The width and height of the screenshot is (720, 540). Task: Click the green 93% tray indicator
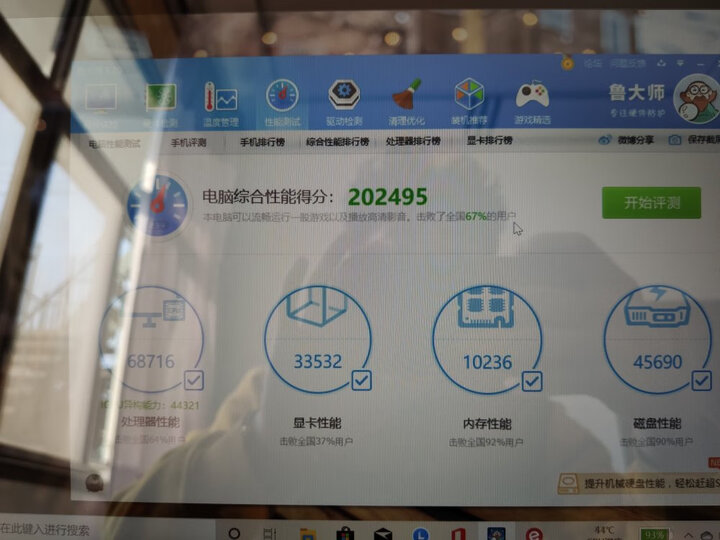(x=654, y=534)
